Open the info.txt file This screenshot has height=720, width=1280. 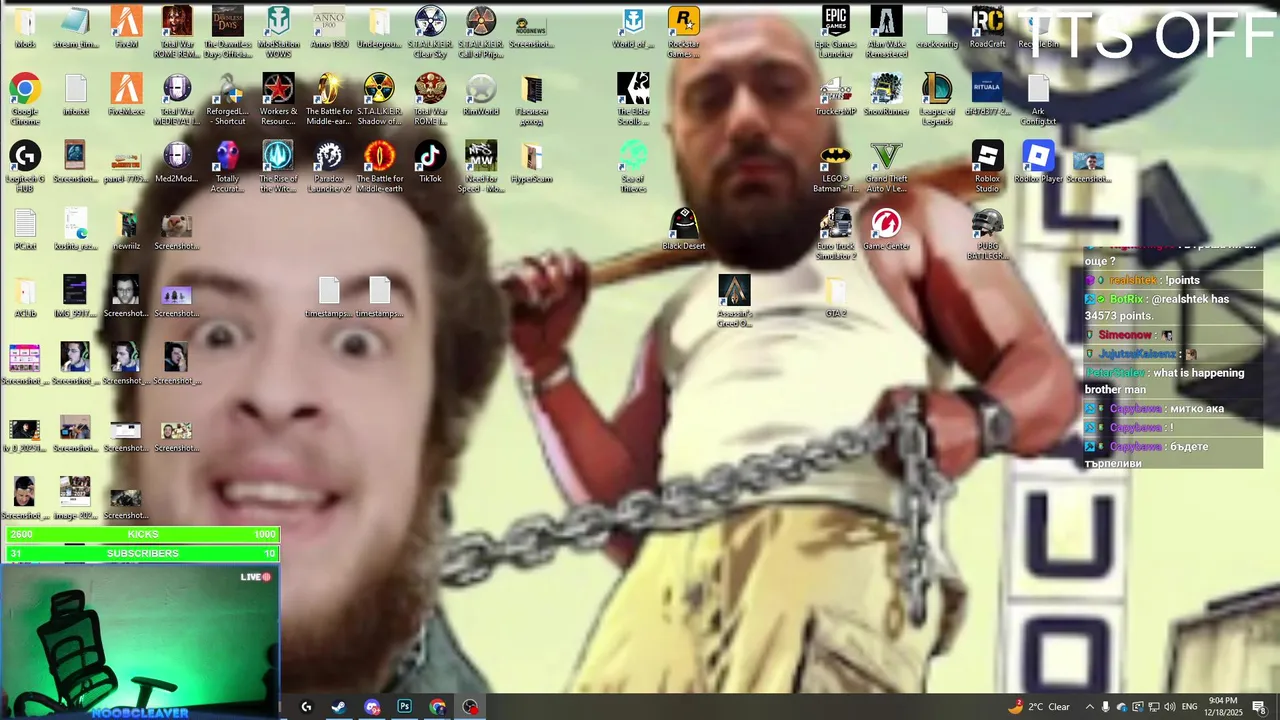point(76,95)
